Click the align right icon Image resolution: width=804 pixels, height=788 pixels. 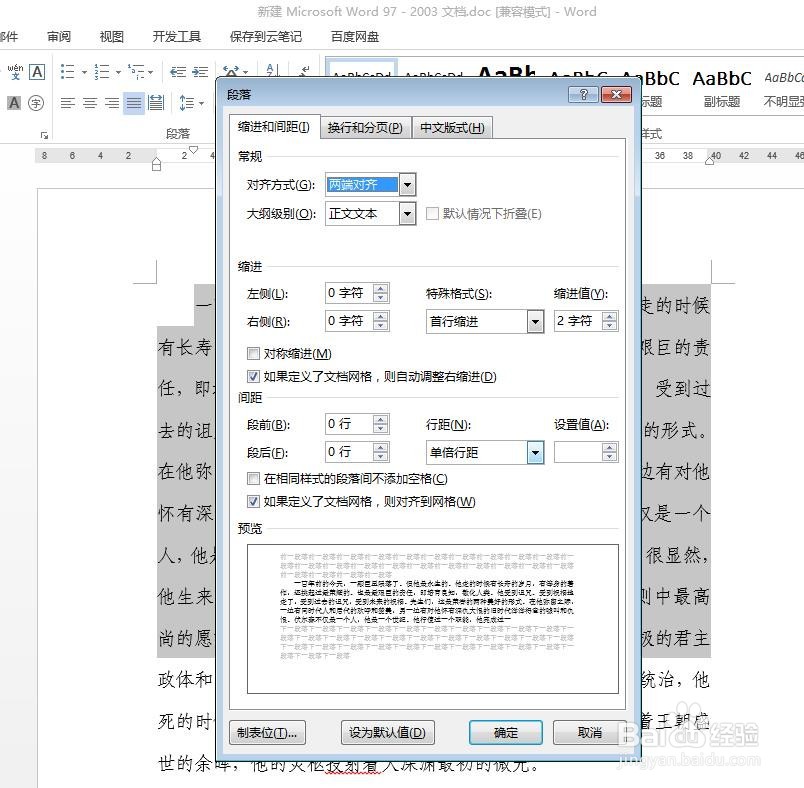click(x=112, y=103)
